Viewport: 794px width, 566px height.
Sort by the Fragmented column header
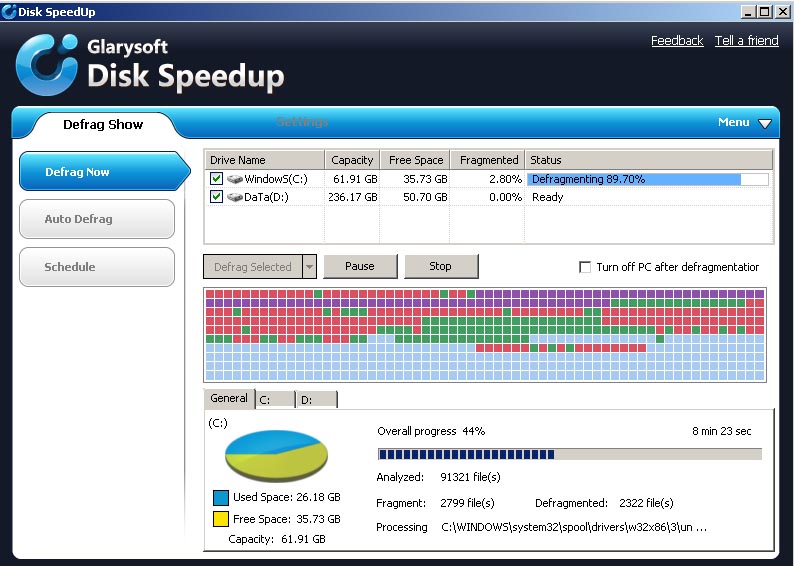point(488,160)
